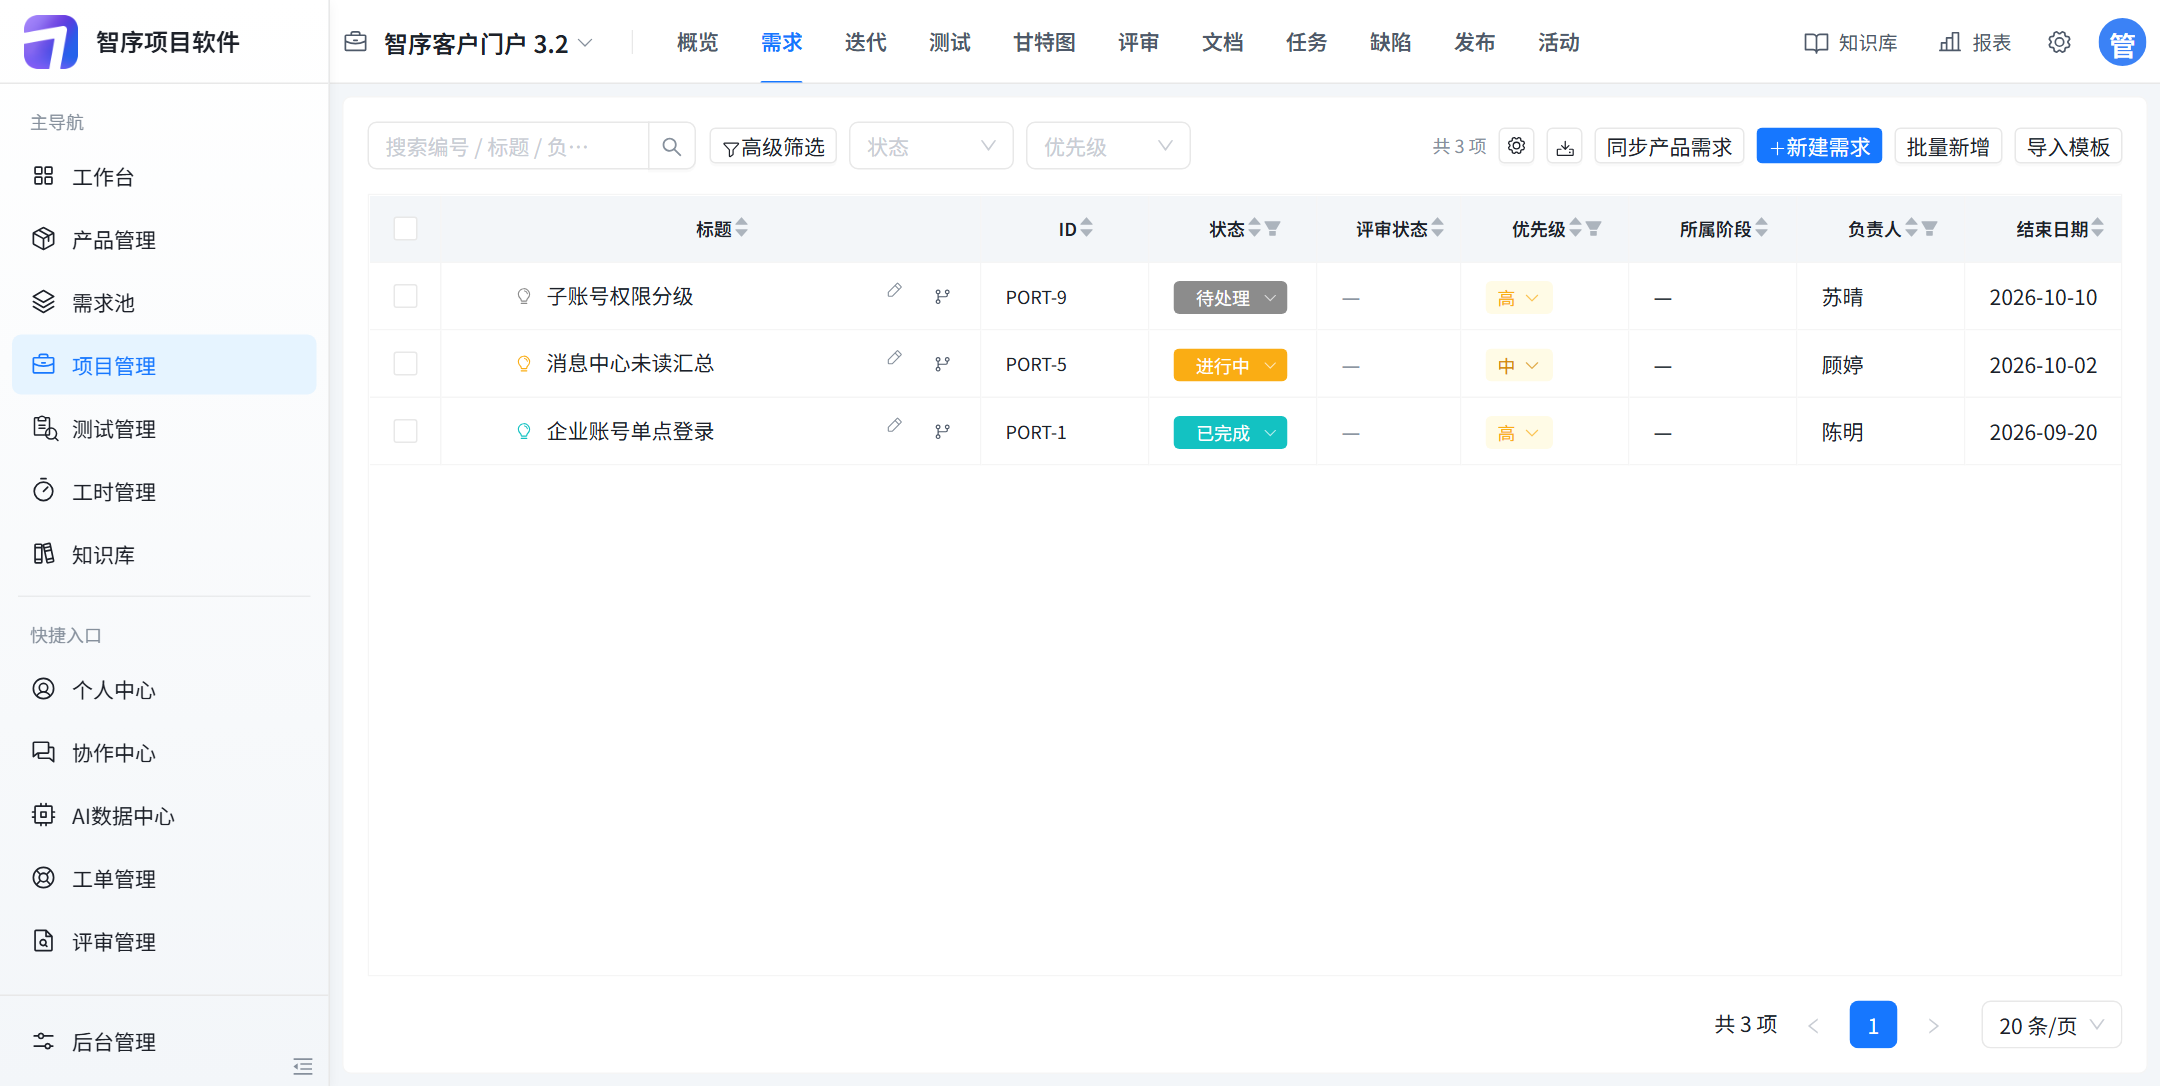This screenshot has width=2160, height=1086.
Task: Open the 报表 link in header
Action: 1975,42
